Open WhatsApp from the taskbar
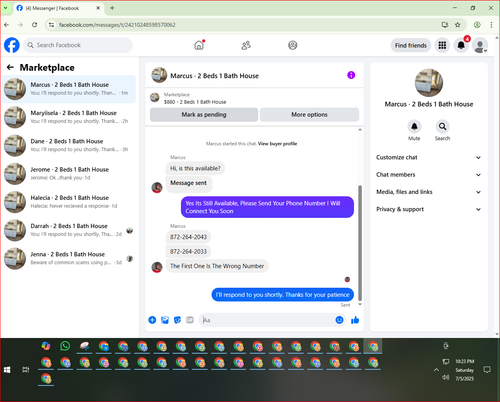The height and width of the screenshot is (402, 500). click(65, 346)
